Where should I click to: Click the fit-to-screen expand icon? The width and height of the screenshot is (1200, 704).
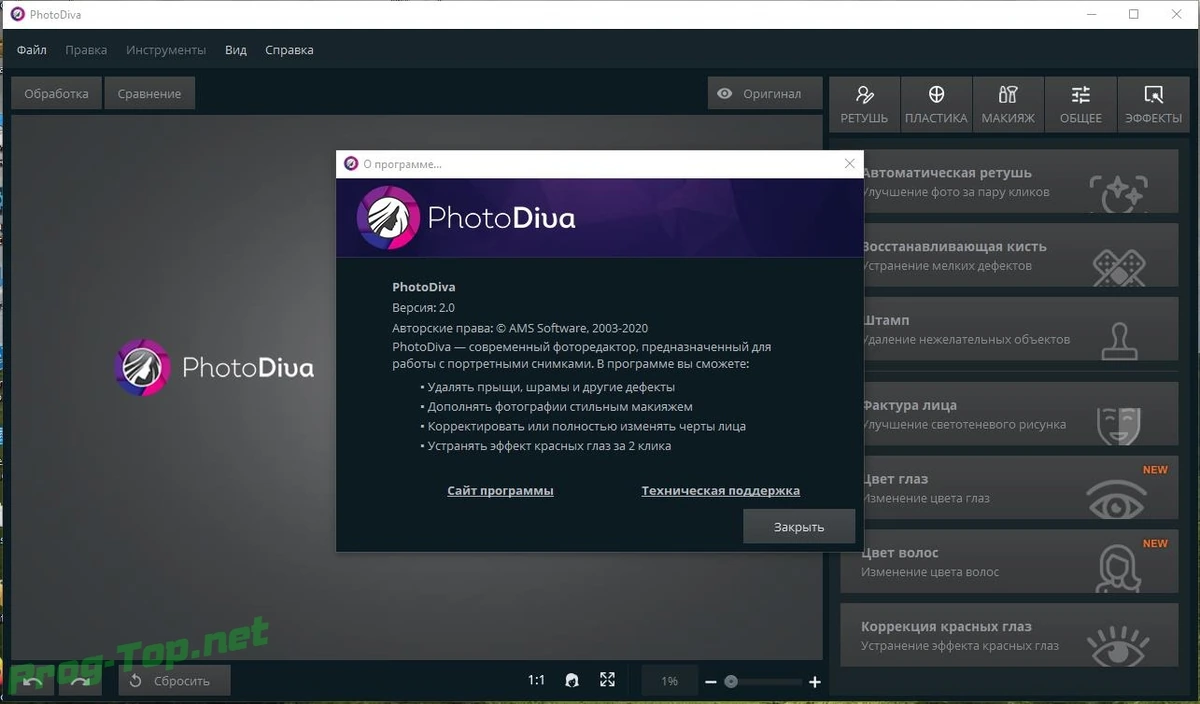click(607, 680)
